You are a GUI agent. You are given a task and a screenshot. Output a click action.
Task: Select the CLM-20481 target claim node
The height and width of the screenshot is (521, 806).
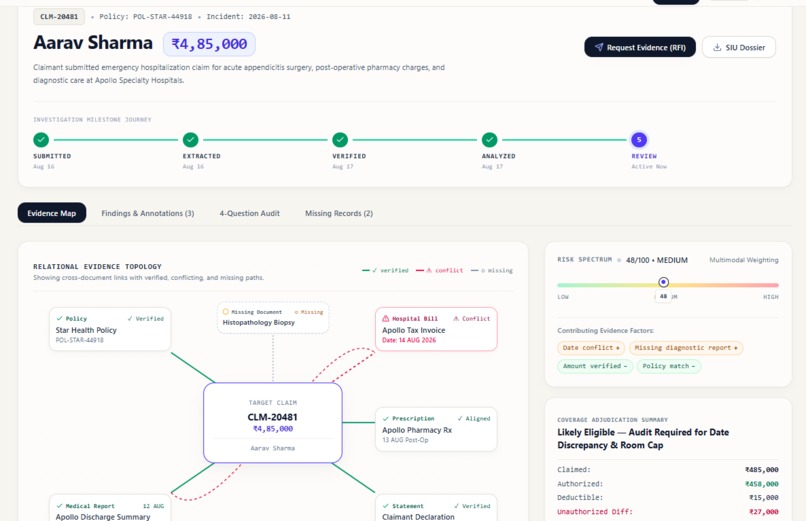pyautogui.click(x=273, y=423)
